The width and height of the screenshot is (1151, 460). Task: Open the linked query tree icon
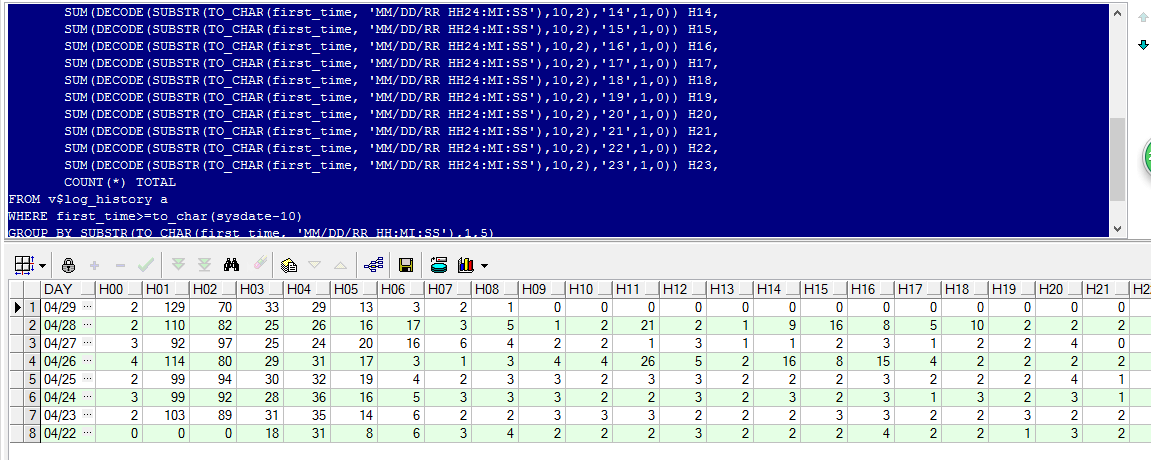[374, 265]
